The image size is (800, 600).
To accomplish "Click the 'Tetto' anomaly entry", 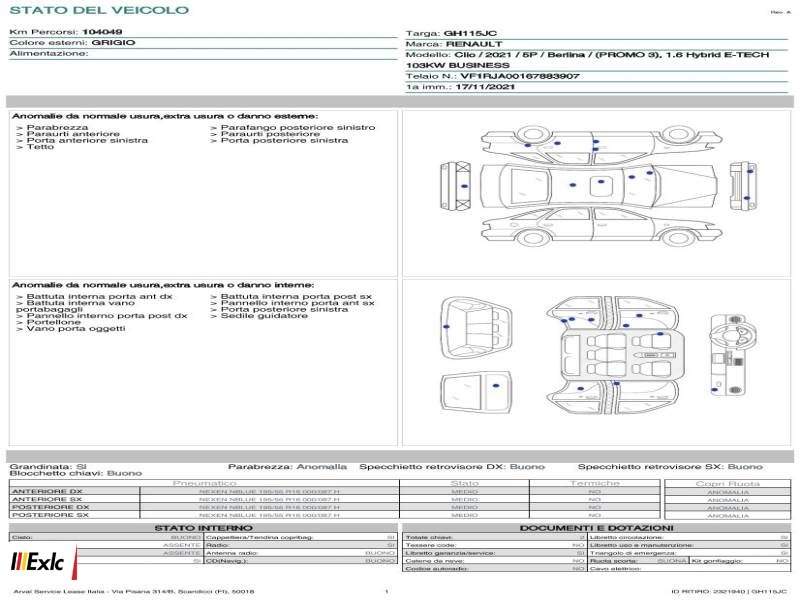I will [40, 147].
